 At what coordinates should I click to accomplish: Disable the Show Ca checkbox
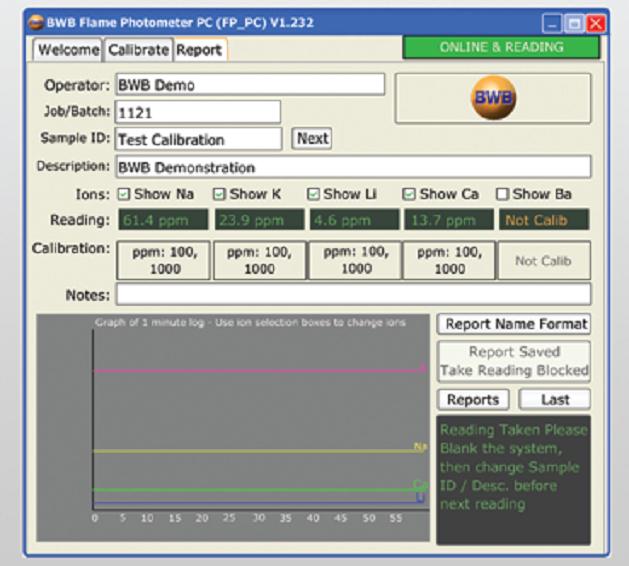(409, 195)
